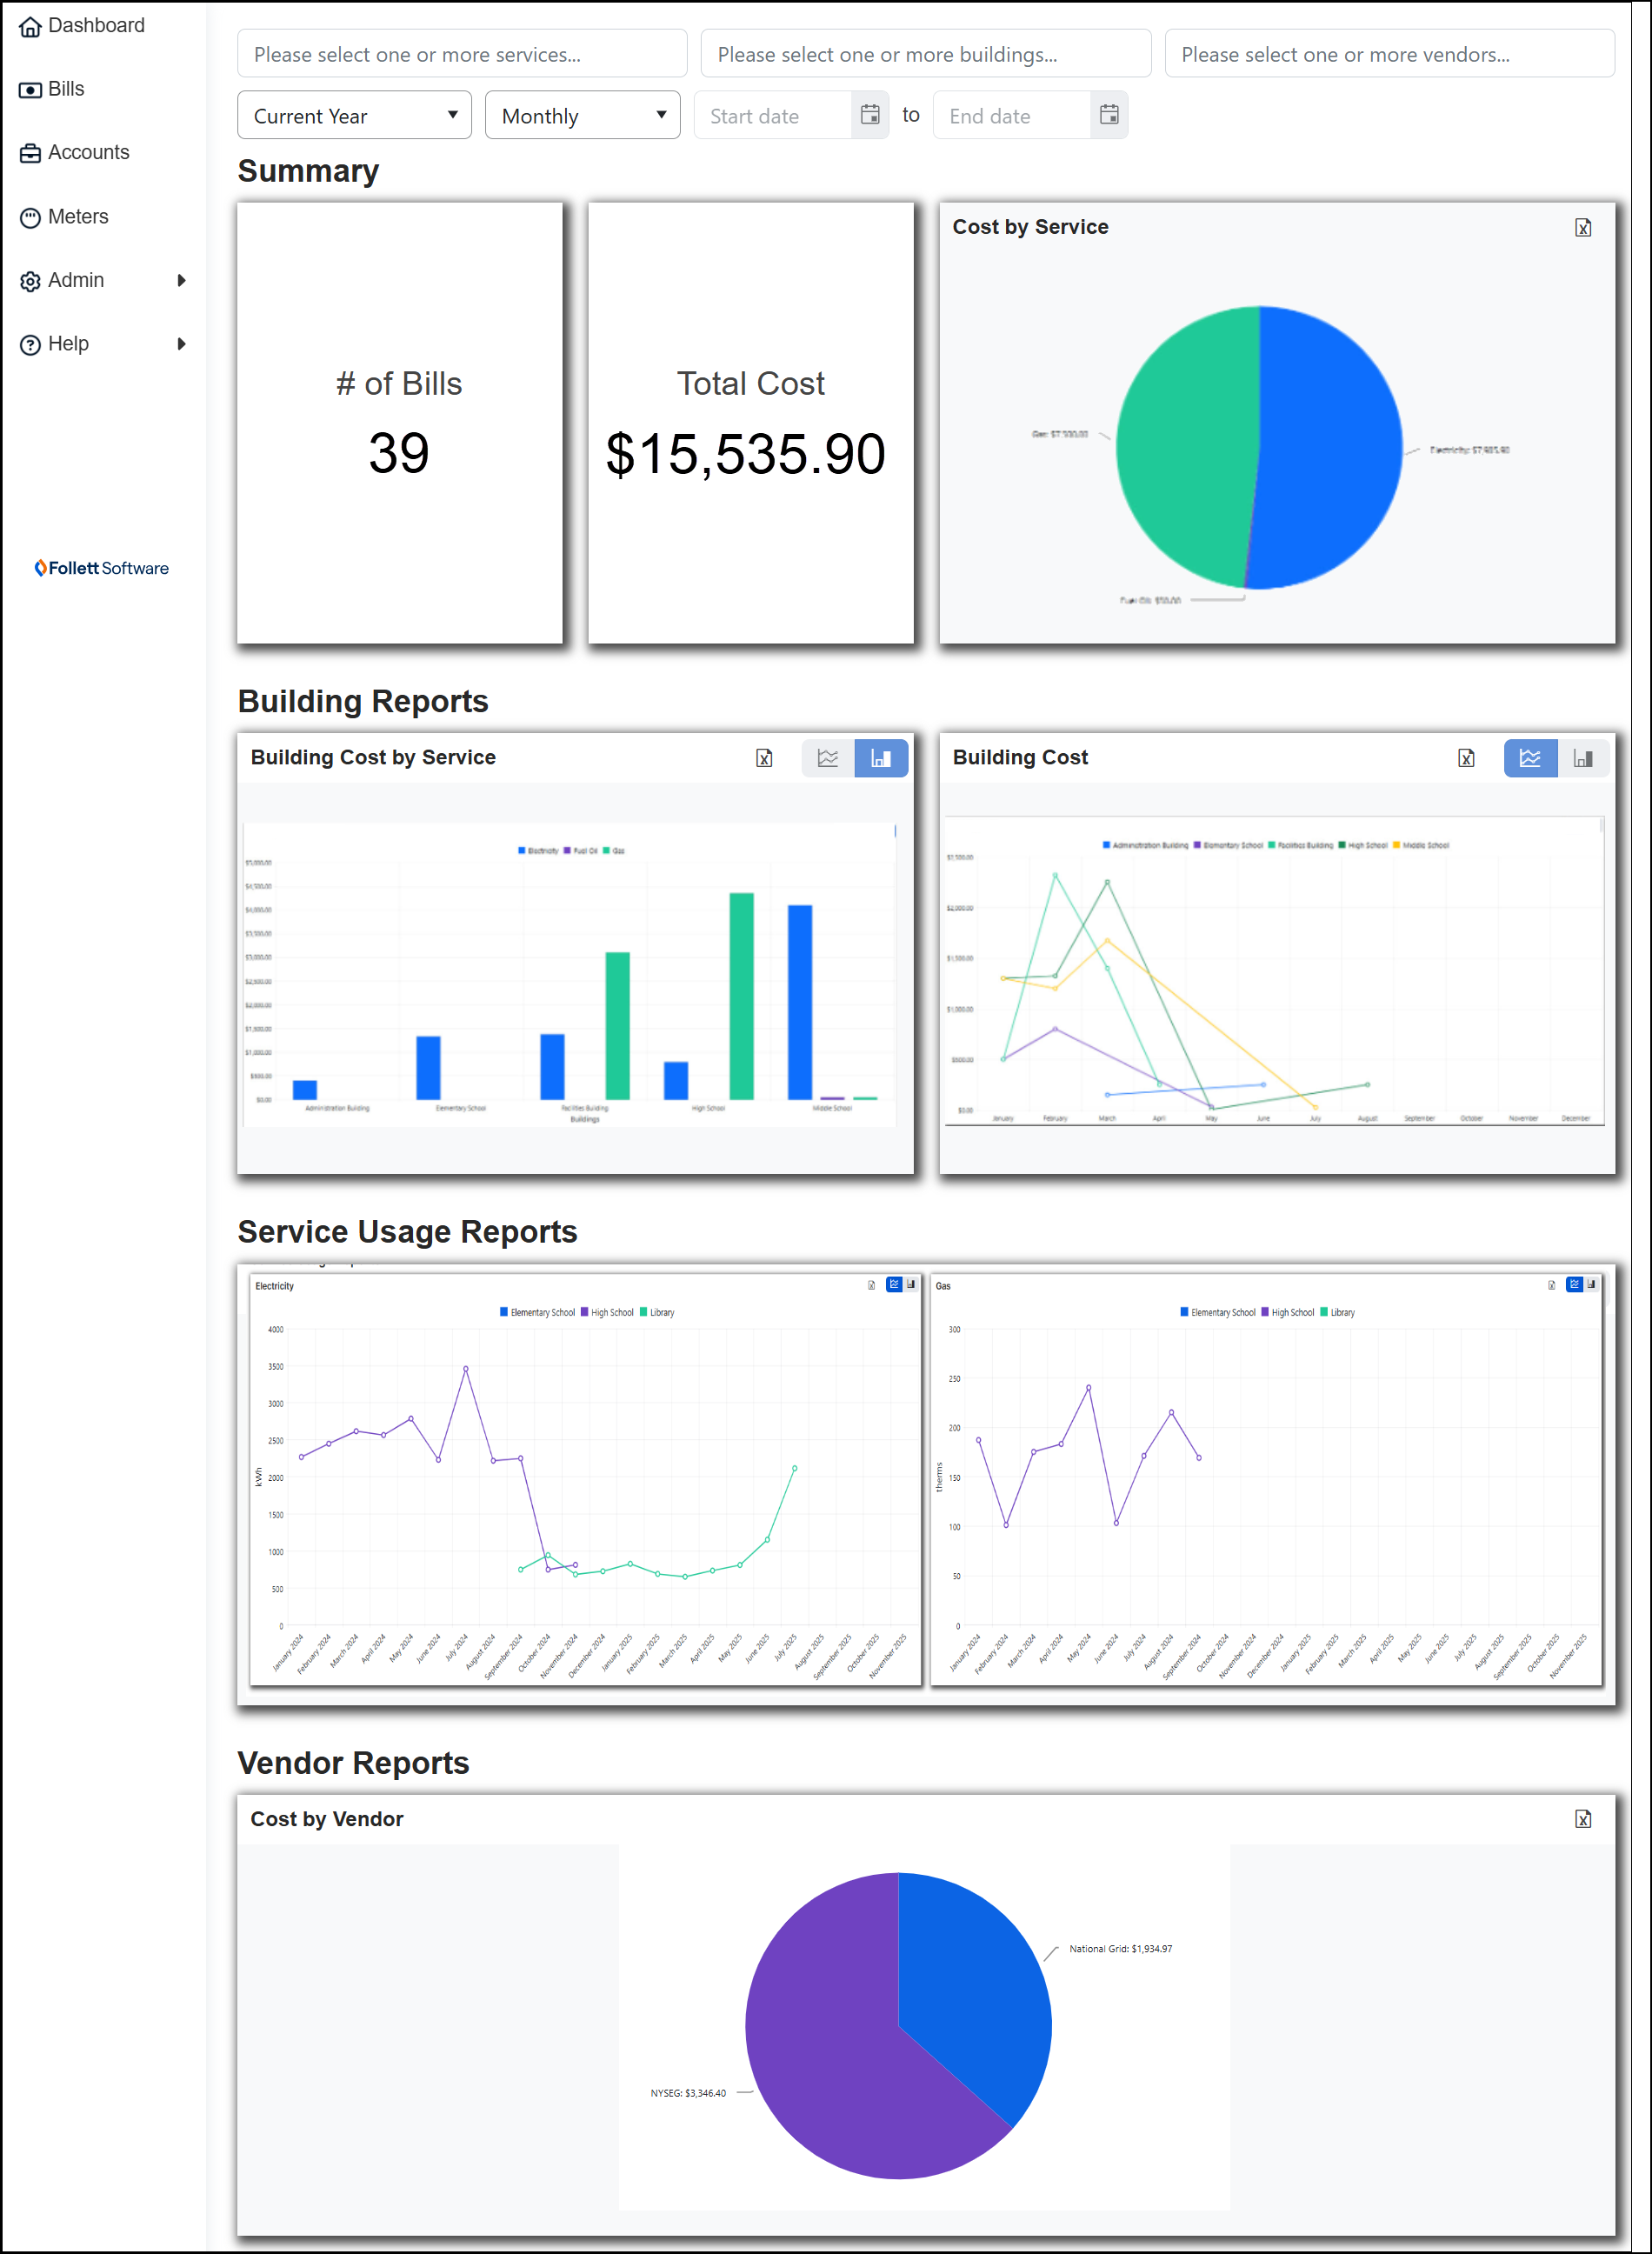The image size is (1652, 2254).
Task: Switch Building Cost by Service to line view
Action: pyautogui.click(x=828, y=758)
